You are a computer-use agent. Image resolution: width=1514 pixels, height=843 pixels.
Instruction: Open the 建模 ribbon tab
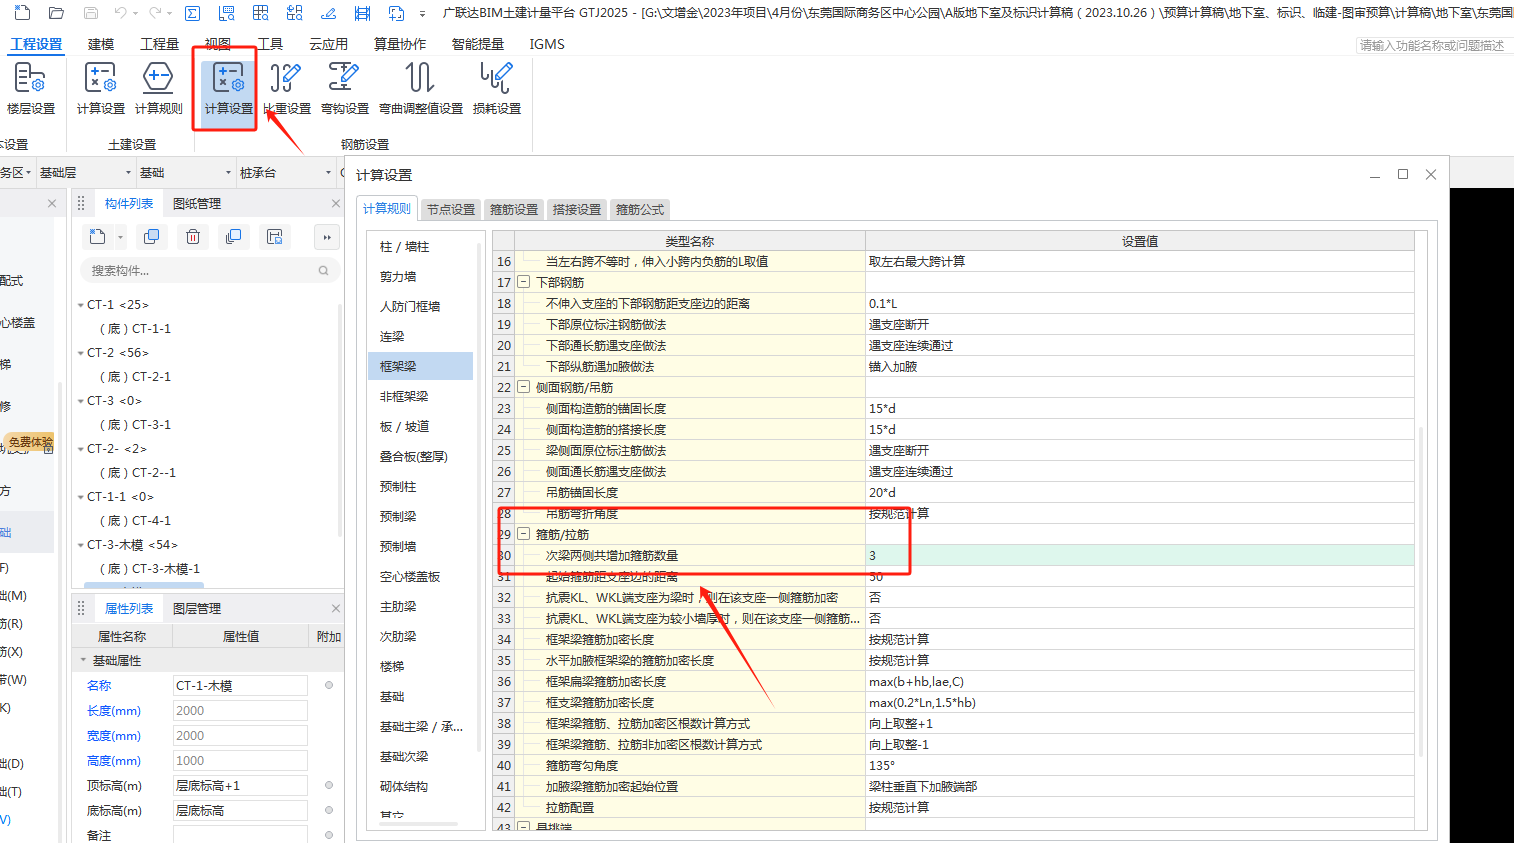[x=101, y=44]
